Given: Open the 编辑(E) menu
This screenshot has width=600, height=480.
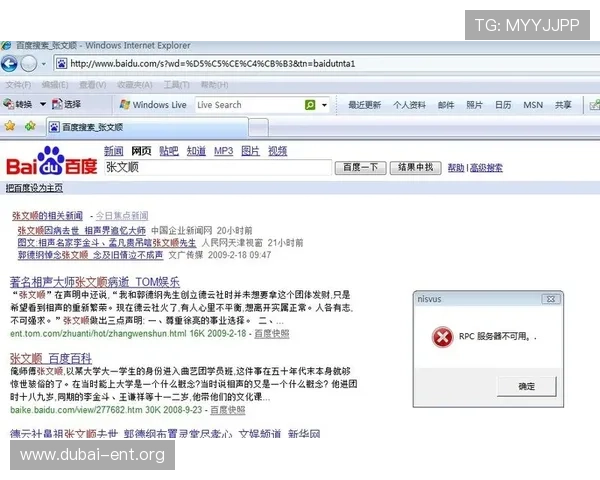Looking at the screenshot, I should (55, 85).
